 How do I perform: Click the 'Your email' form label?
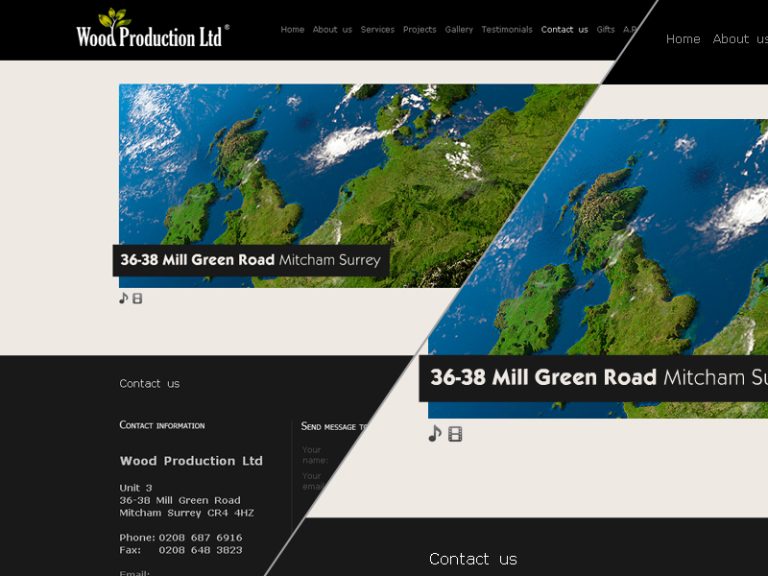(312, 481)
